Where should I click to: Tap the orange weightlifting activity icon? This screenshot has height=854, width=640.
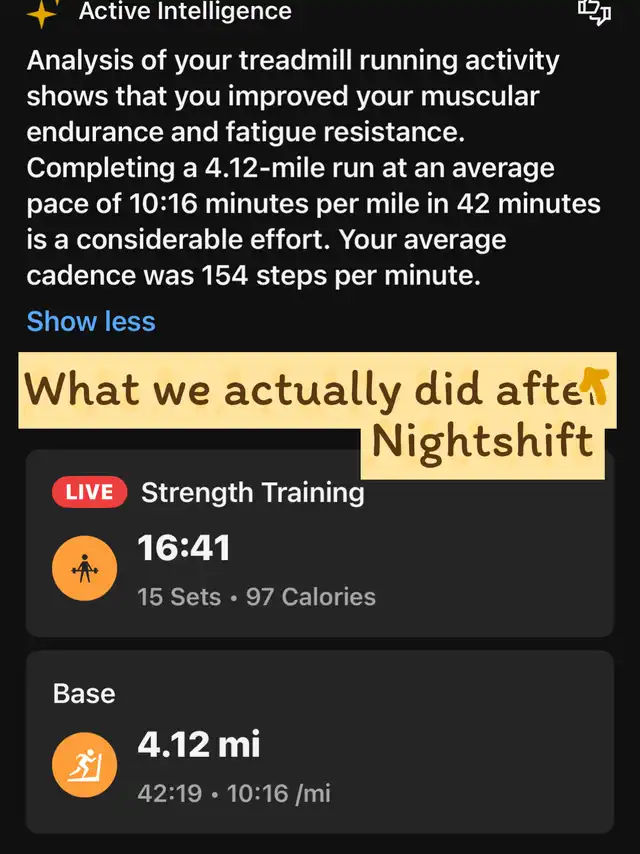pos(84,570)
